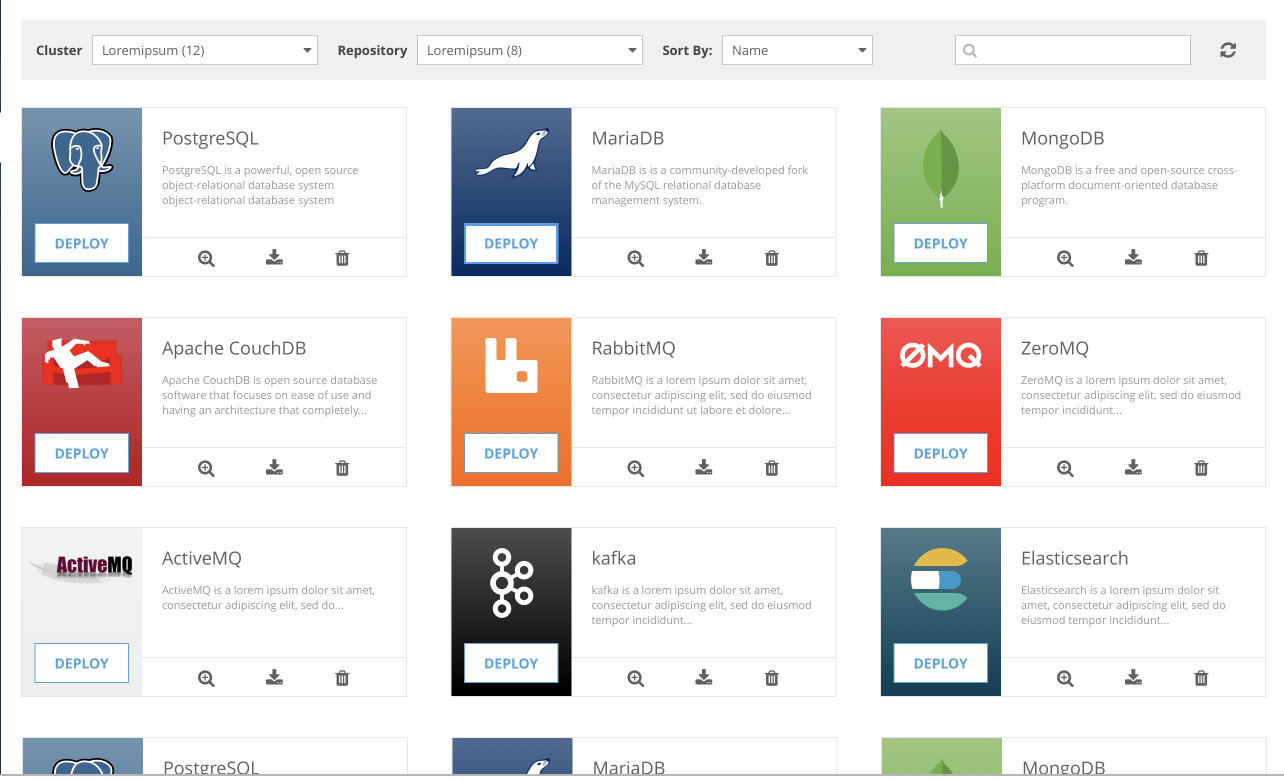1284x780 pixels.
Task: Deploy PostgreSQL
Action: pyautogui.click(x=82, y=243)
